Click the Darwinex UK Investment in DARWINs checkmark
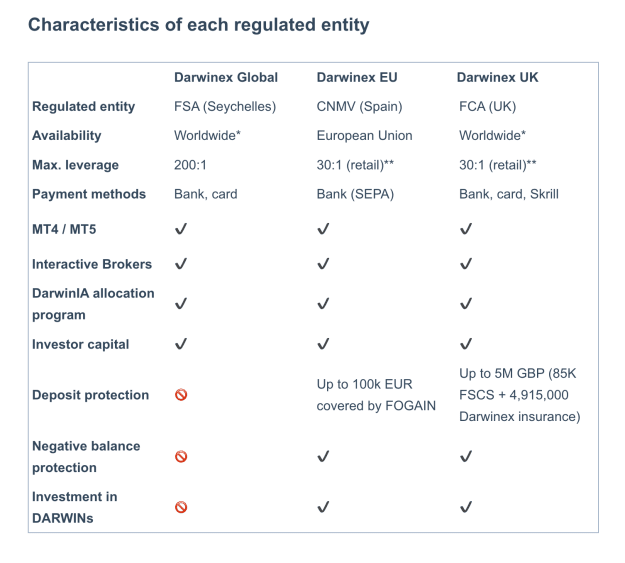The image size is (625, 563). point(466,507)
